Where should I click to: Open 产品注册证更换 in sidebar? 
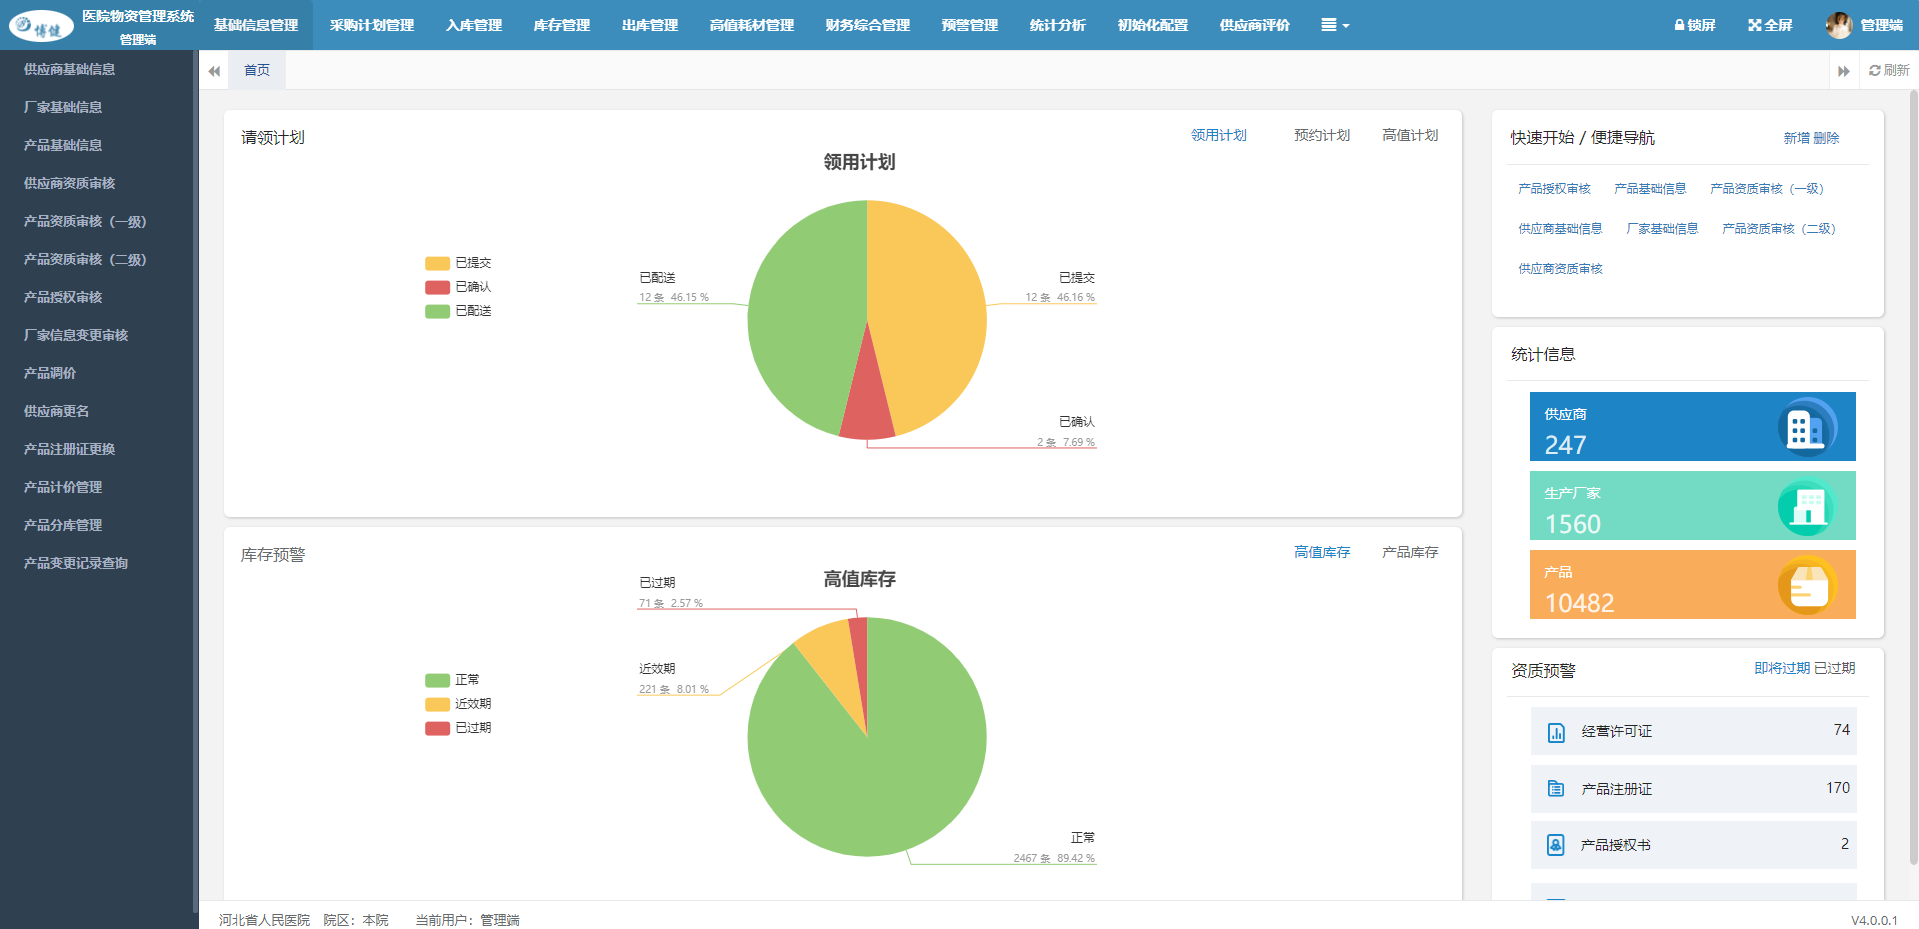click(69, 449)
